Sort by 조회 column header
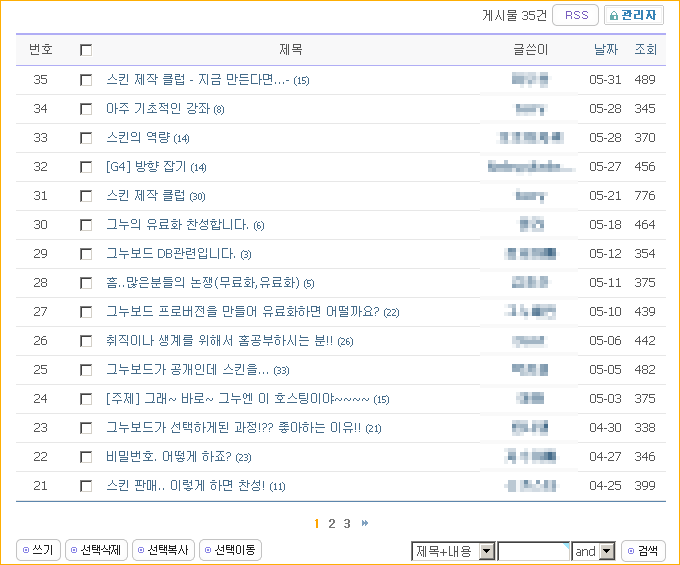The height and width of the screenshot is (565, 680). click(645, 49)
